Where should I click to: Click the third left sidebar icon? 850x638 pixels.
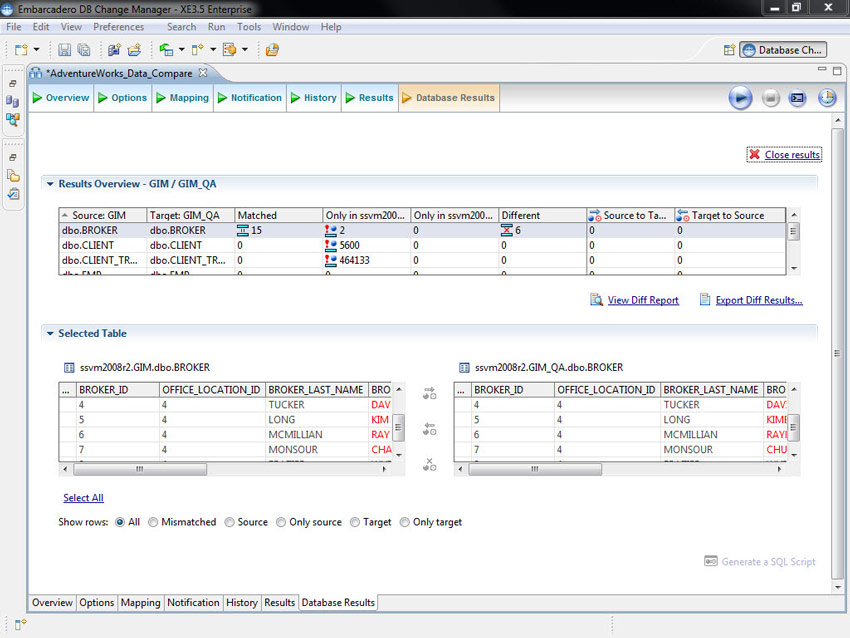tap(12, 119)
